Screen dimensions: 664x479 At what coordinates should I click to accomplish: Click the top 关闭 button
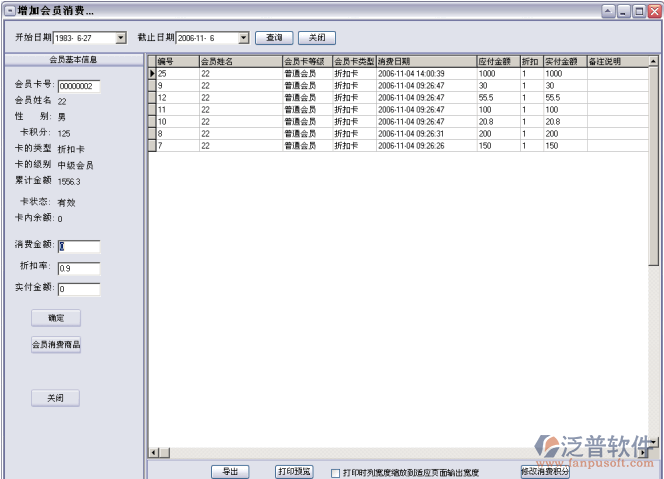pyautogui.click(x=316, y=38)
